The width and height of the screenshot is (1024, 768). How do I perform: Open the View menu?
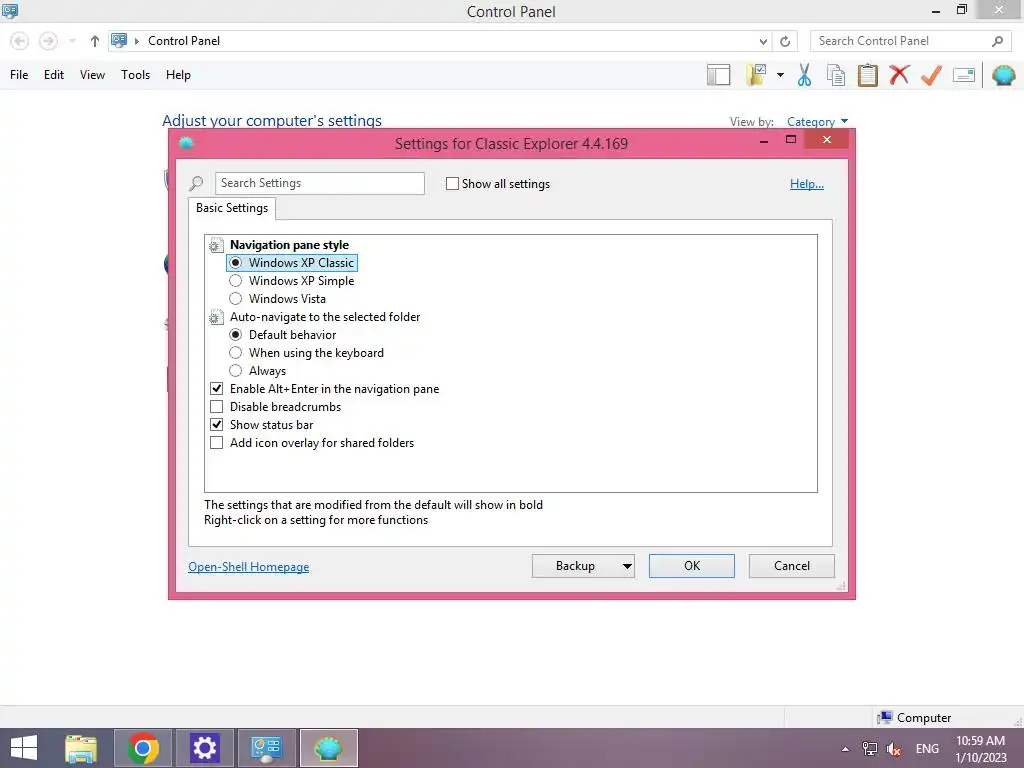(92, 75)
